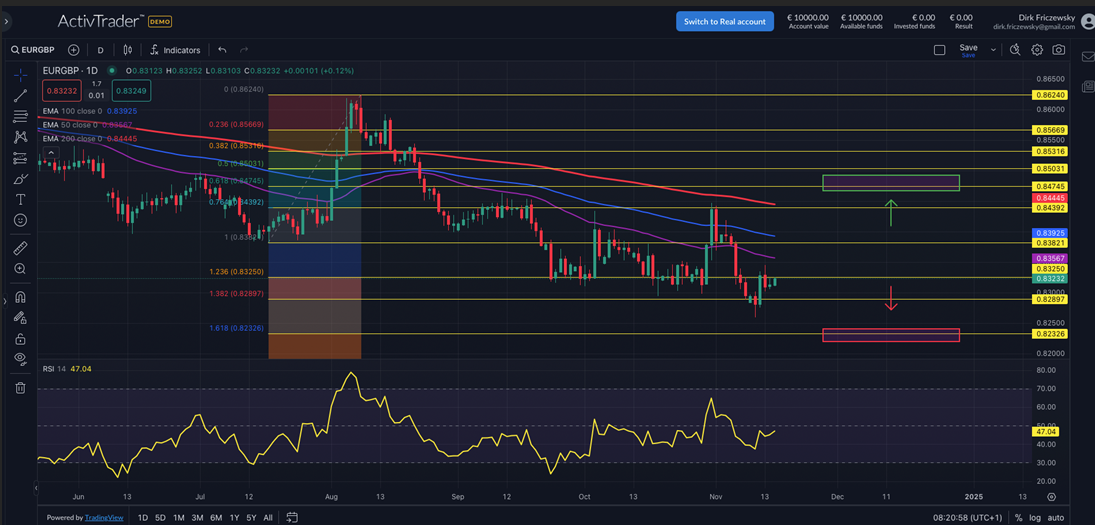Toggle magnet mode for drawings

[x=20, y=297]
